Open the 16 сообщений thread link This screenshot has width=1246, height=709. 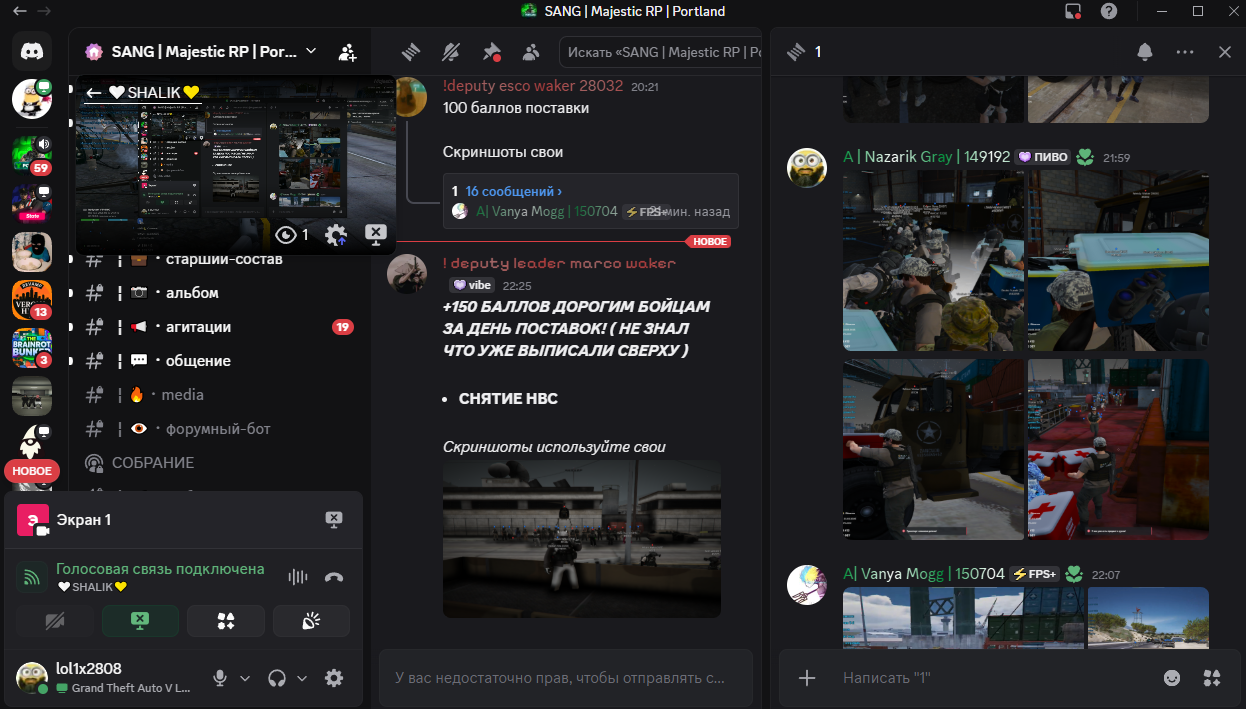514,191
